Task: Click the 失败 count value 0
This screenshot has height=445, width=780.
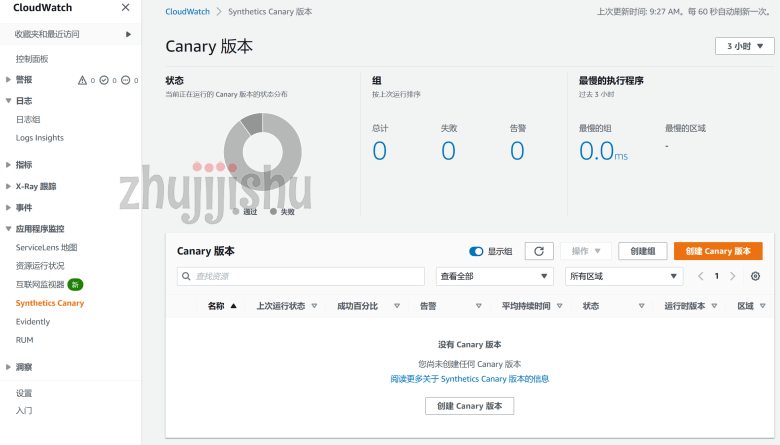Action: [448, 151]
